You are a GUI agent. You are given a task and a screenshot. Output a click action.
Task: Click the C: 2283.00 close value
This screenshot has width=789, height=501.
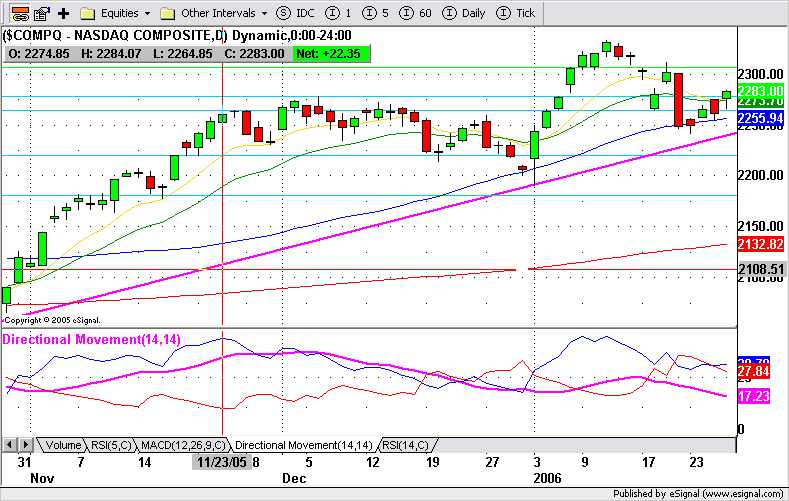tap(255, 54)
